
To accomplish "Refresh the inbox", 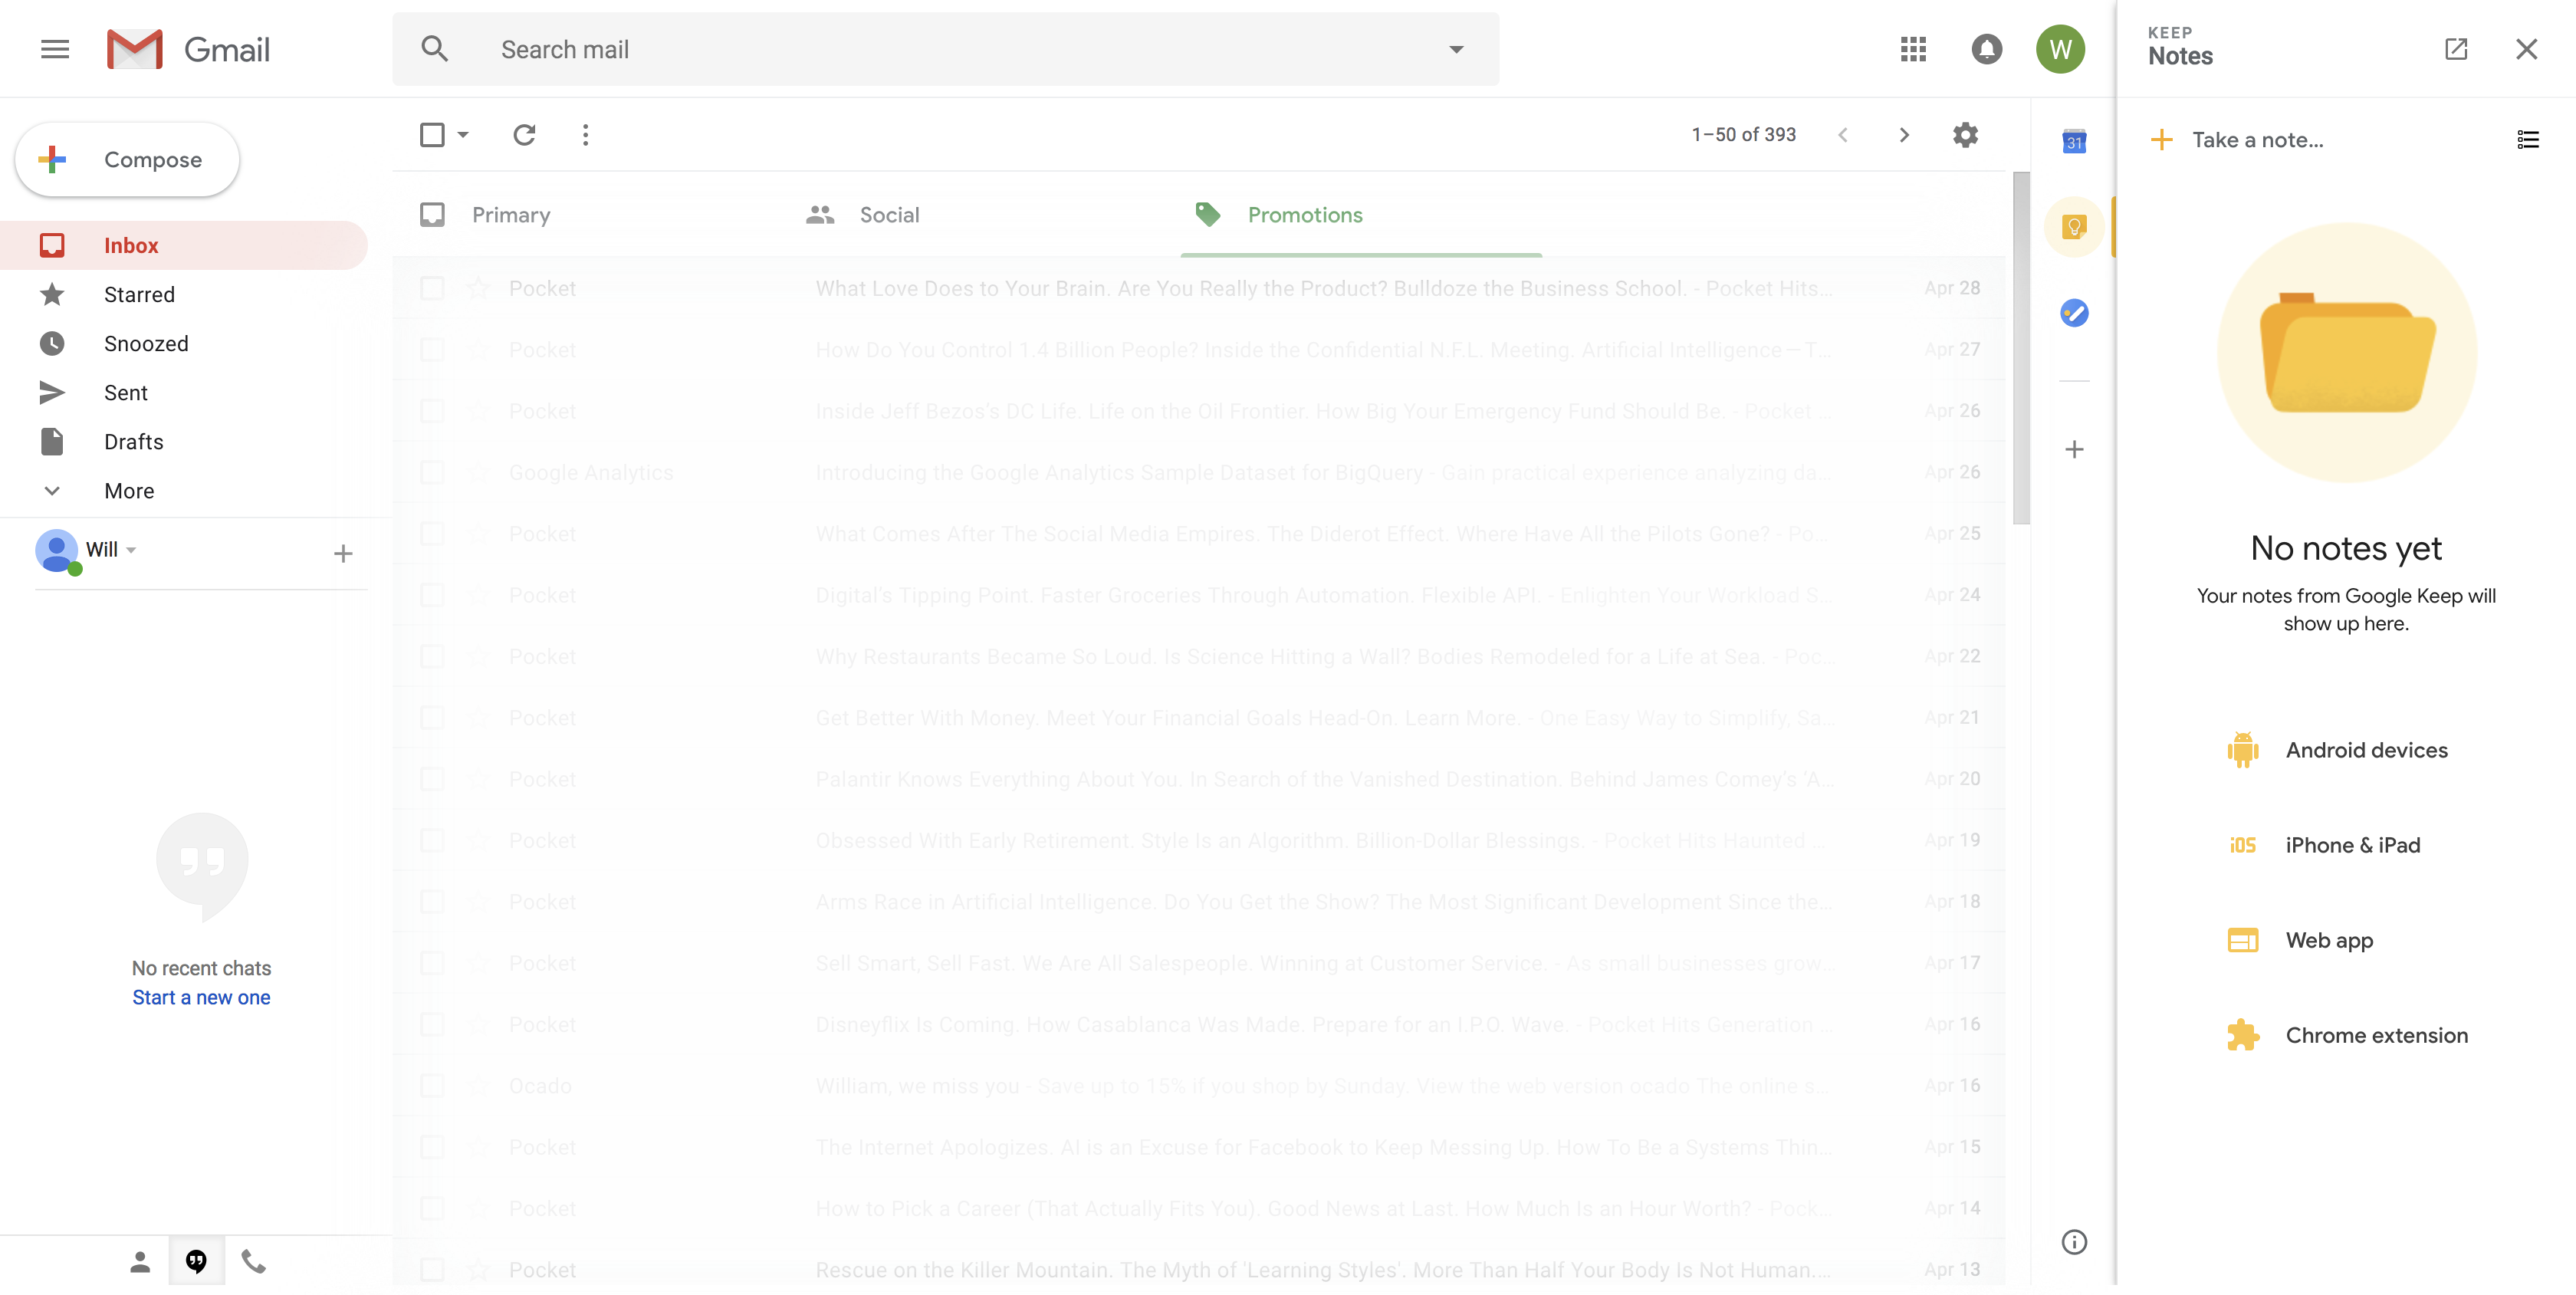I will pos(524,134).
